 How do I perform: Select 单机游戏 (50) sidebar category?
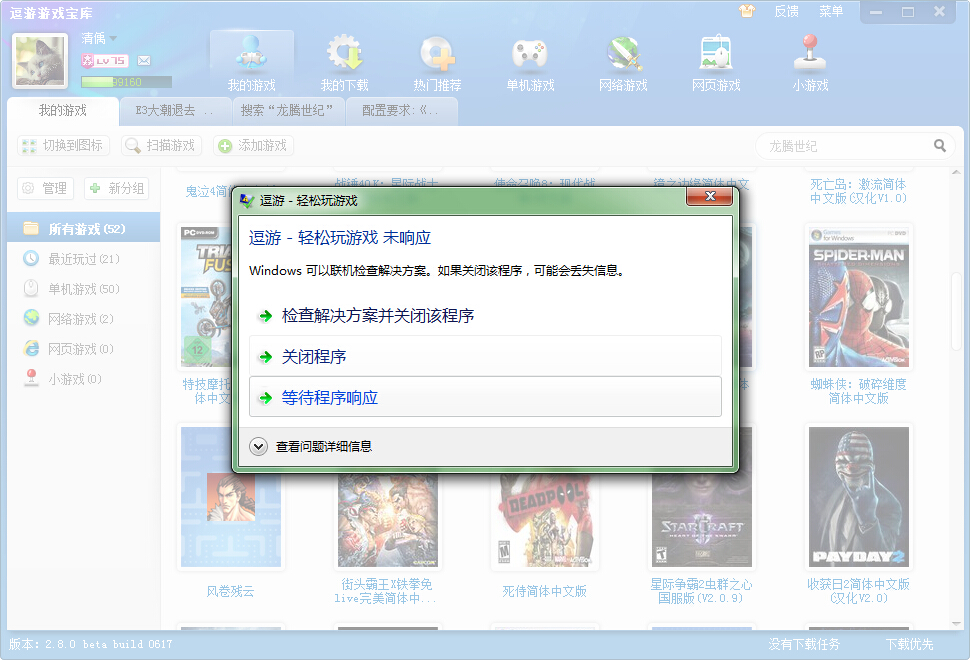pos(84,288)
